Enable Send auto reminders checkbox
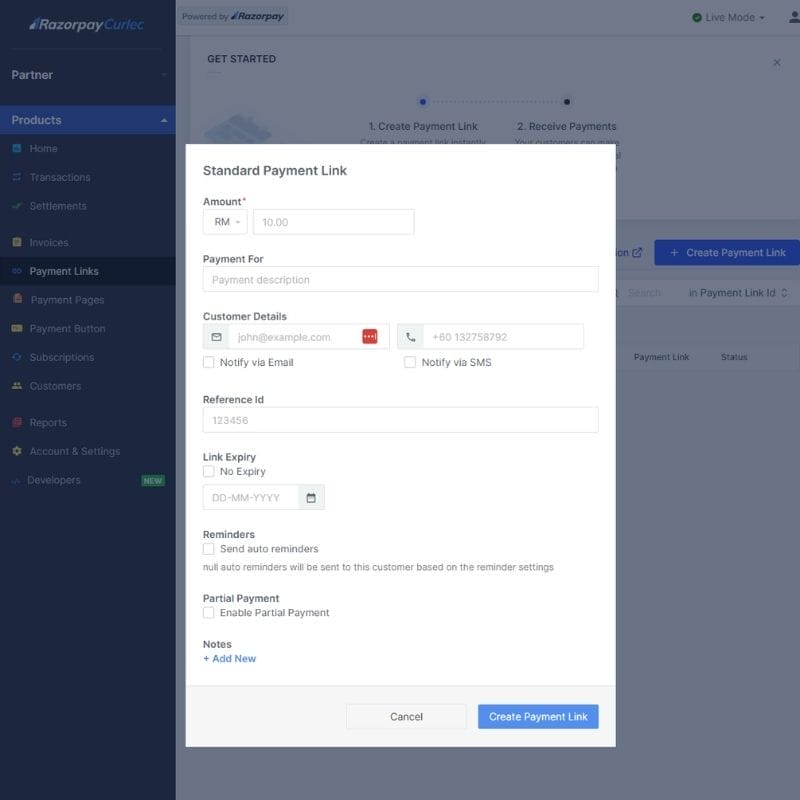800x800 pixels. coord(209,549)
